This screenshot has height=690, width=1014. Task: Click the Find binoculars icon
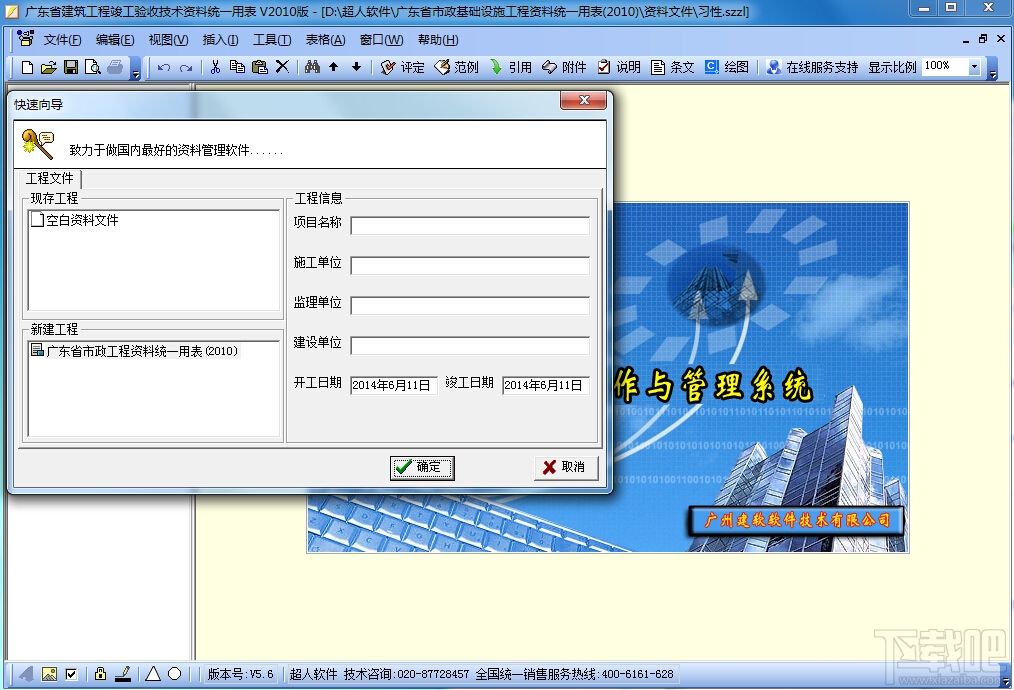(312, 67)
